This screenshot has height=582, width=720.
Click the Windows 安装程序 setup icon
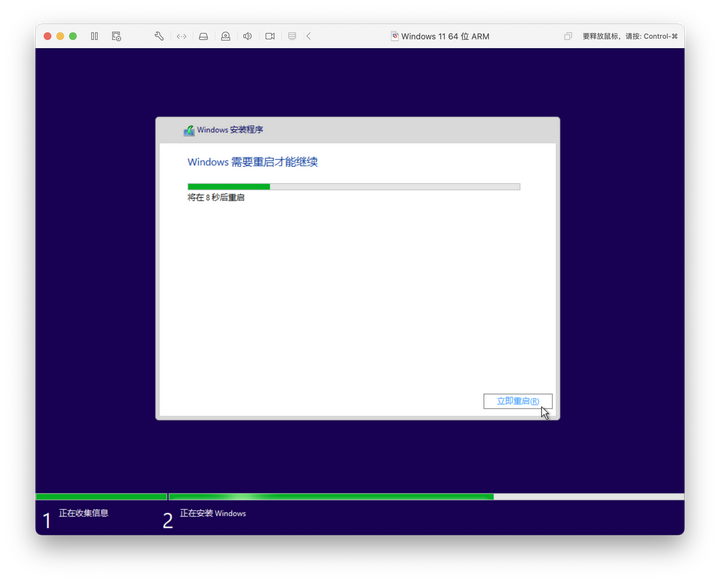(x=189, y=130)
